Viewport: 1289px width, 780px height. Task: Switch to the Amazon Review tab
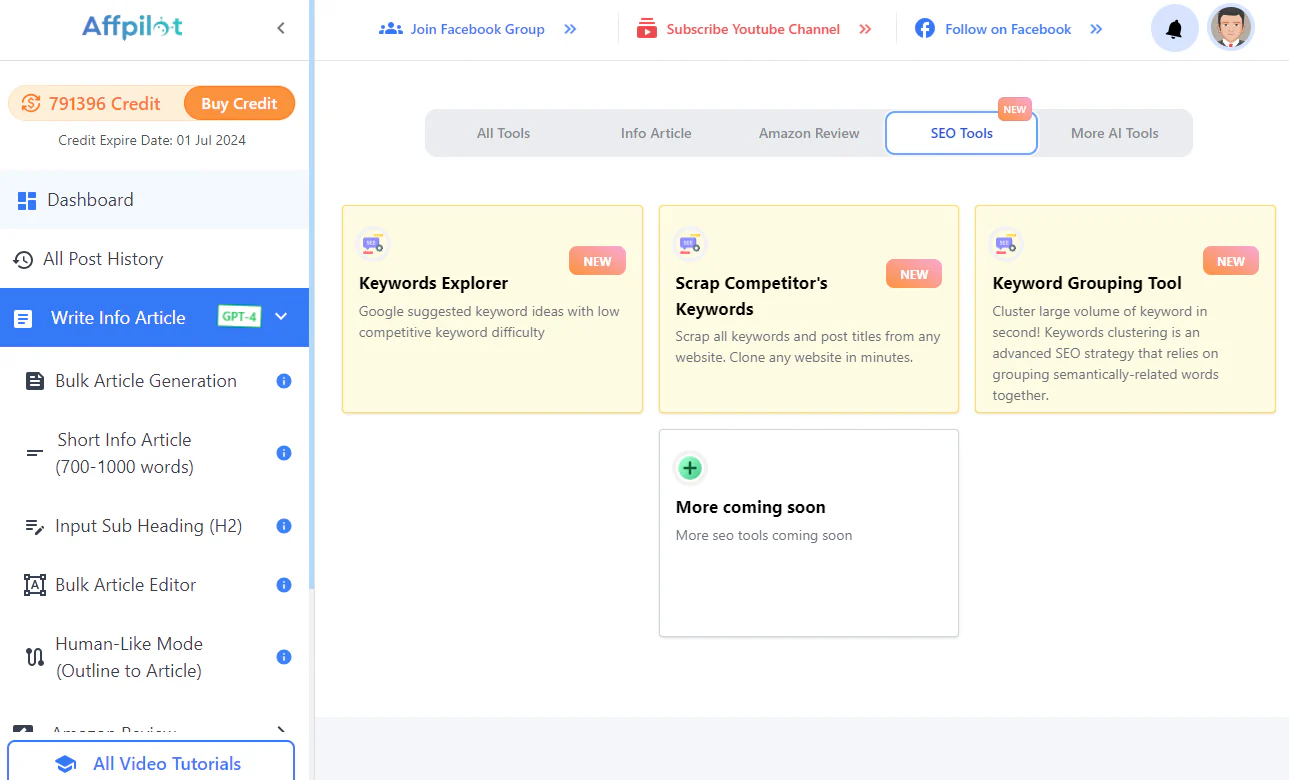click(809, 133)
